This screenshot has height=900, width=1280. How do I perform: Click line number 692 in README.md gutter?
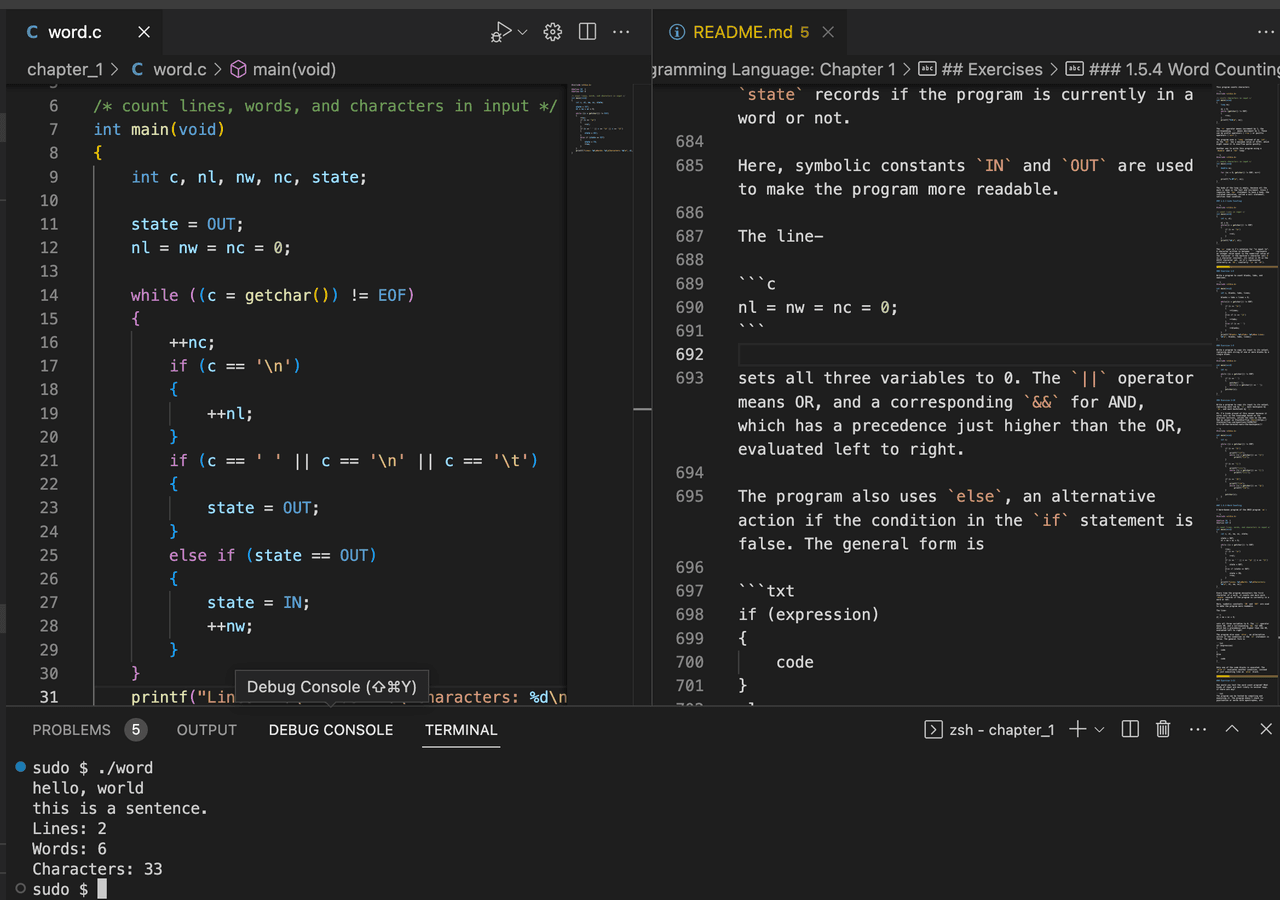coord(690,354)
